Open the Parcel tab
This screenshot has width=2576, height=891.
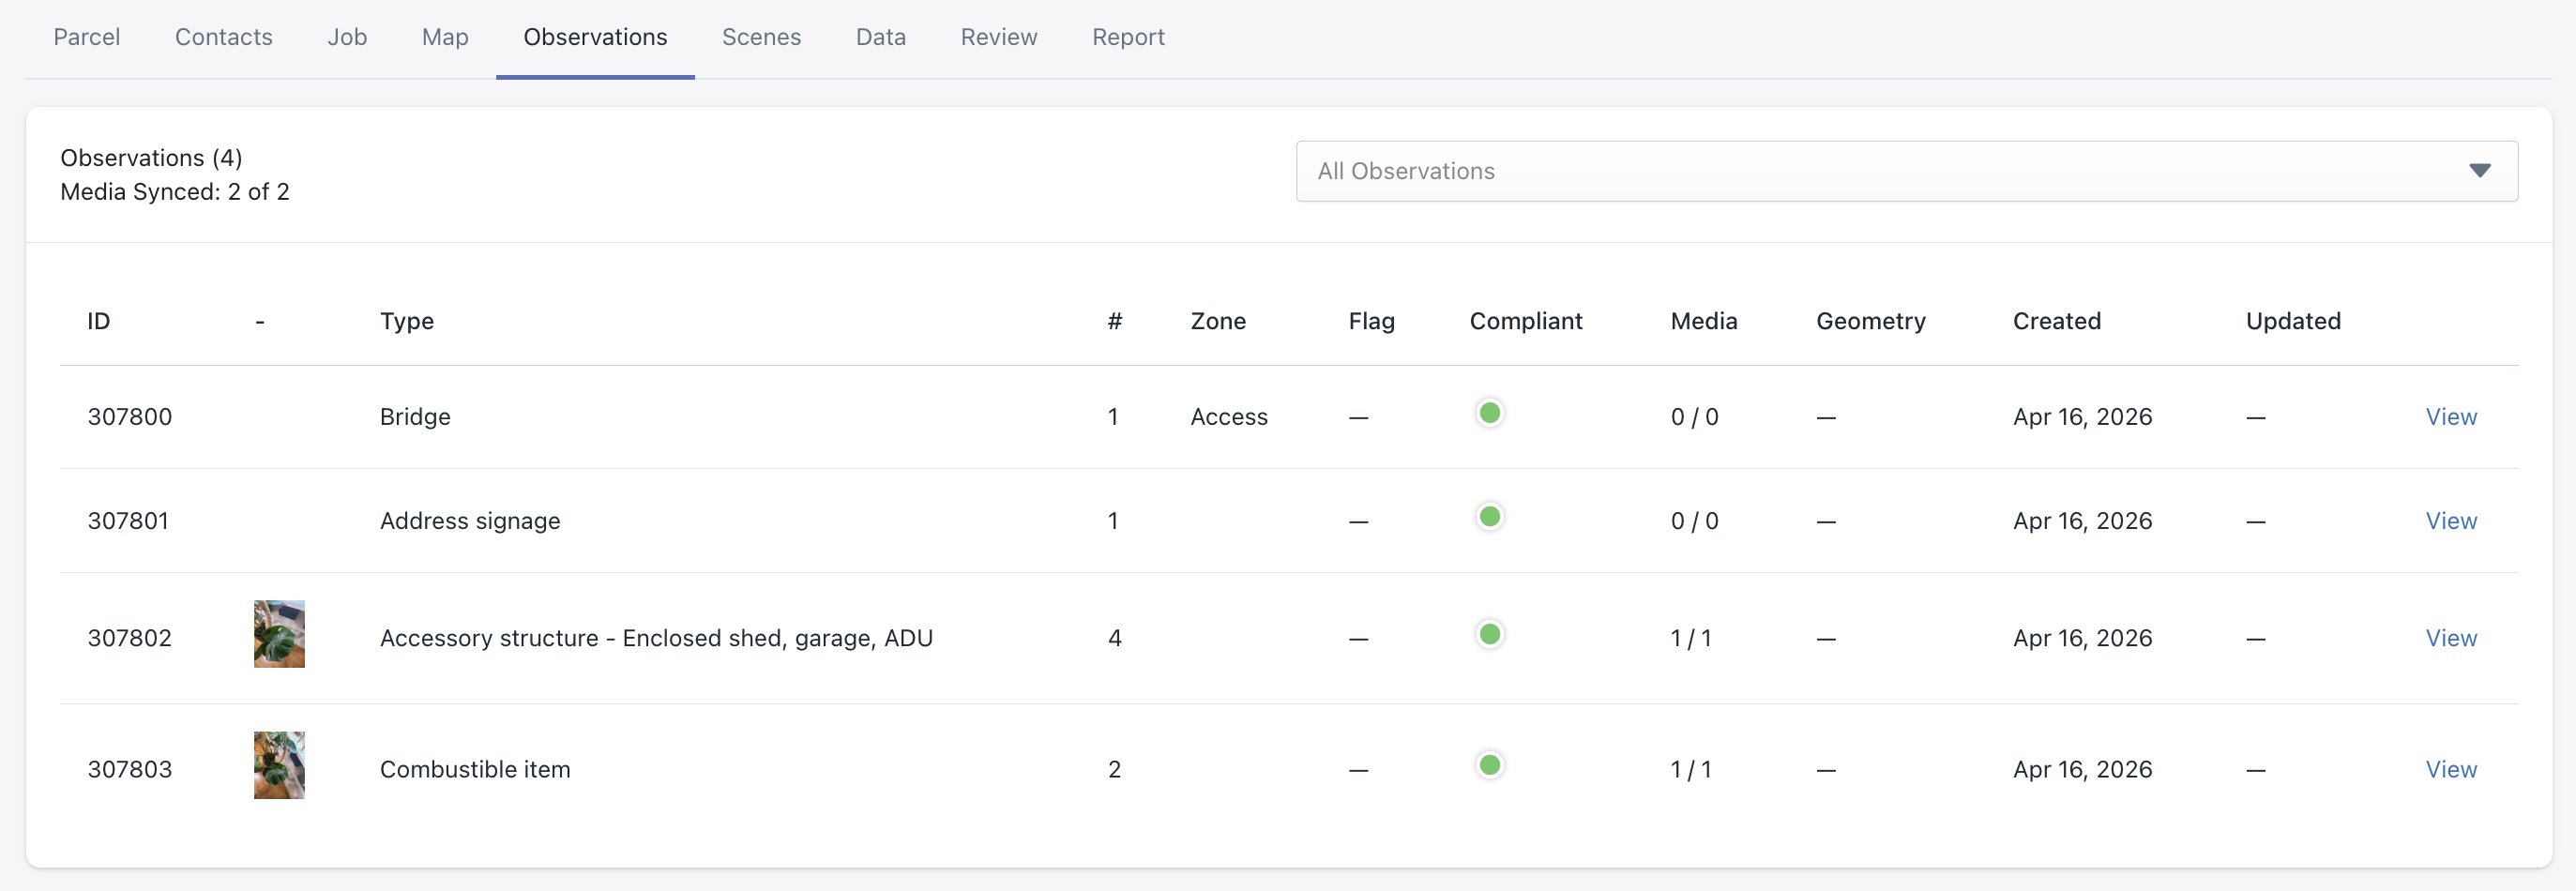pos(87,37)
